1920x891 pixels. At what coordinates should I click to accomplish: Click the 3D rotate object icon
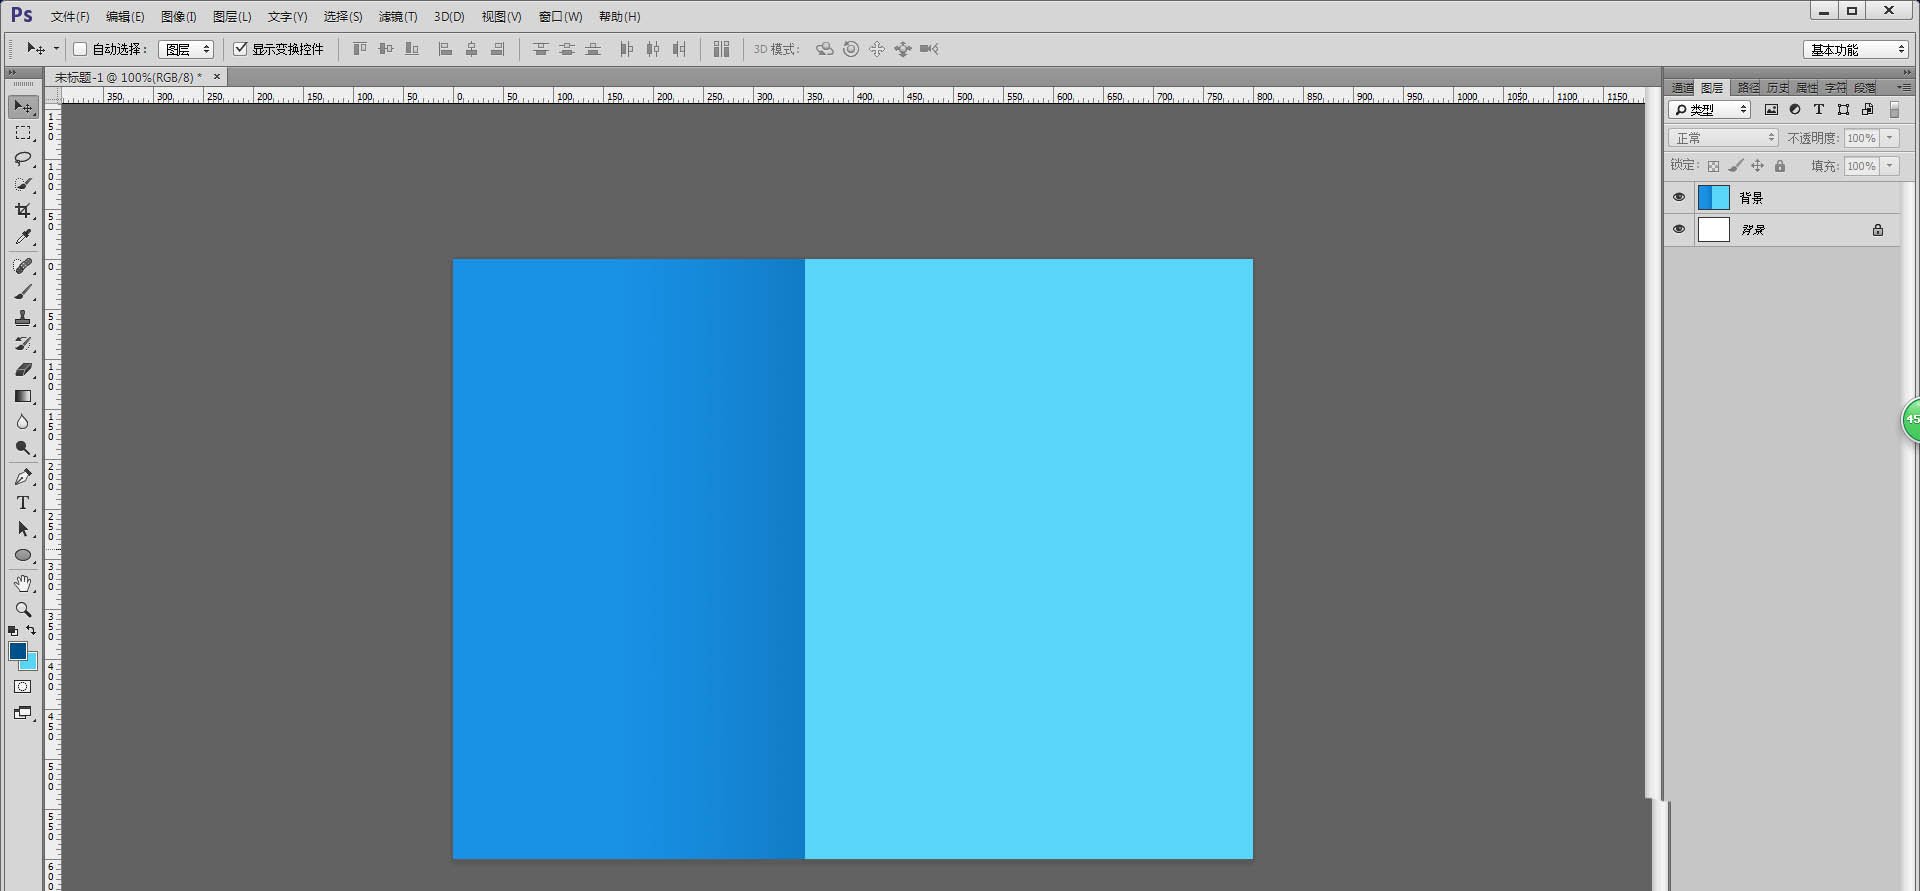pyautogui.click(x=824, y=49)
